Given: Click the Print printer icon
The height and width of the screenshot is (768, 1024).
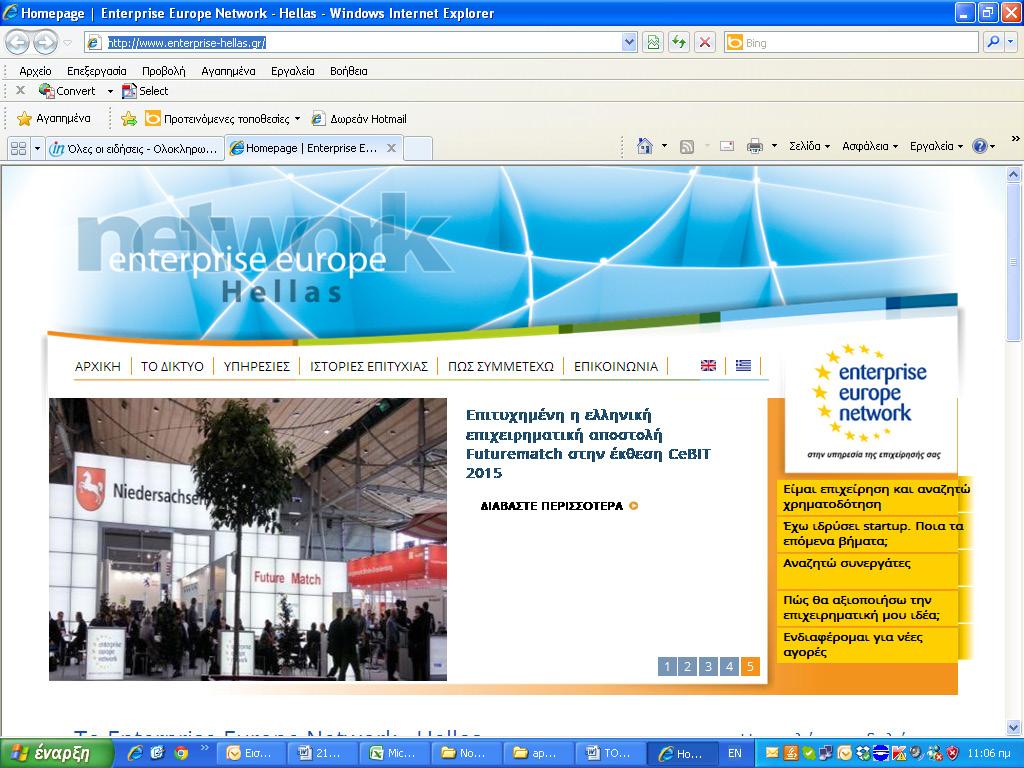Looking at the screenshot, I should (x=755, y=146).
